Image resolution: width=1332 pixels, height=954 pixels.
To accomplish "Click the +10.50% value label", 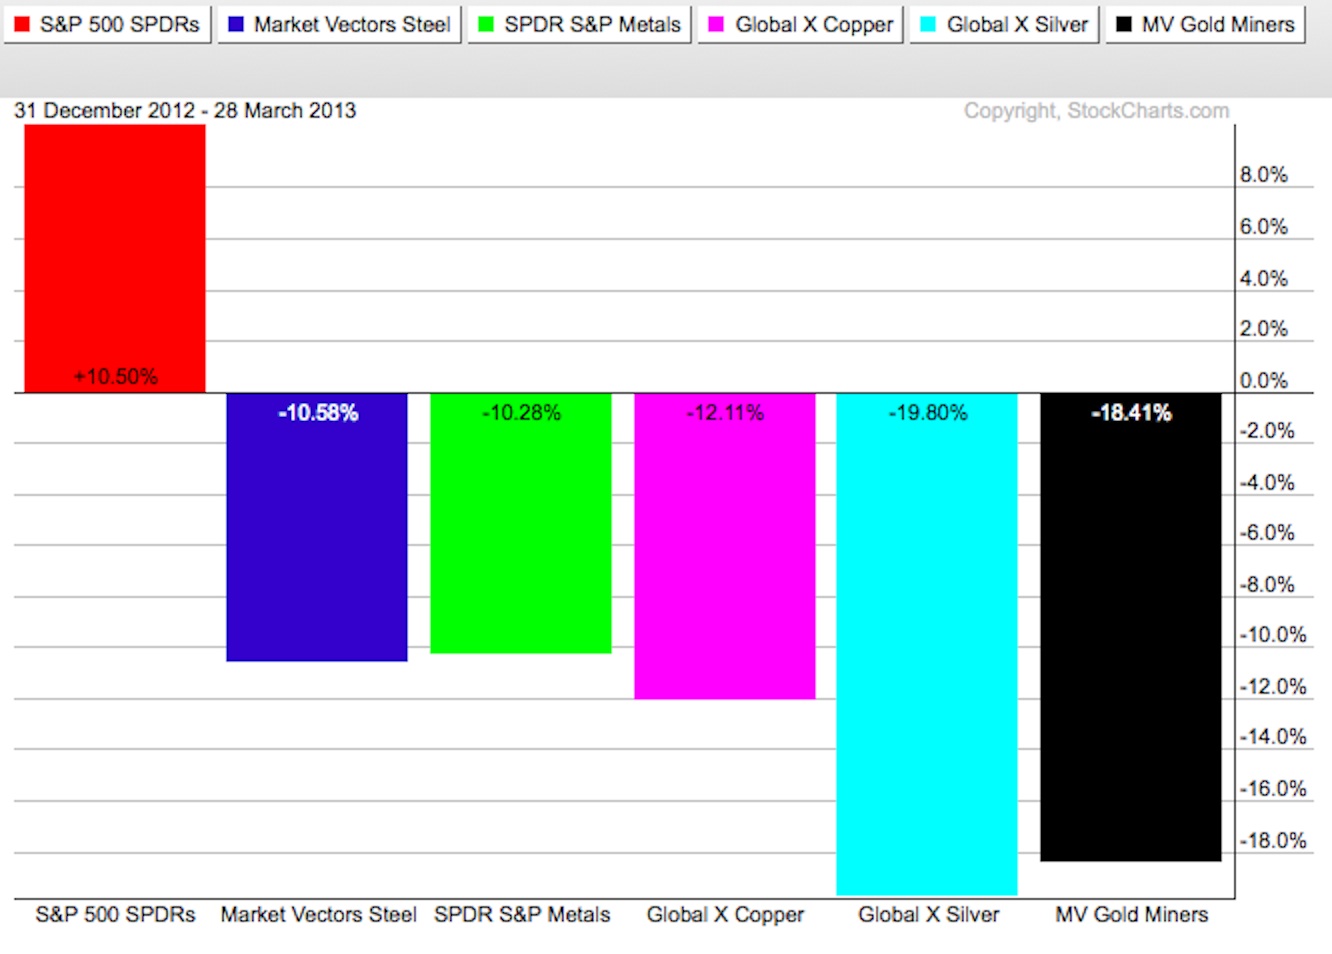I will [116, 377].
